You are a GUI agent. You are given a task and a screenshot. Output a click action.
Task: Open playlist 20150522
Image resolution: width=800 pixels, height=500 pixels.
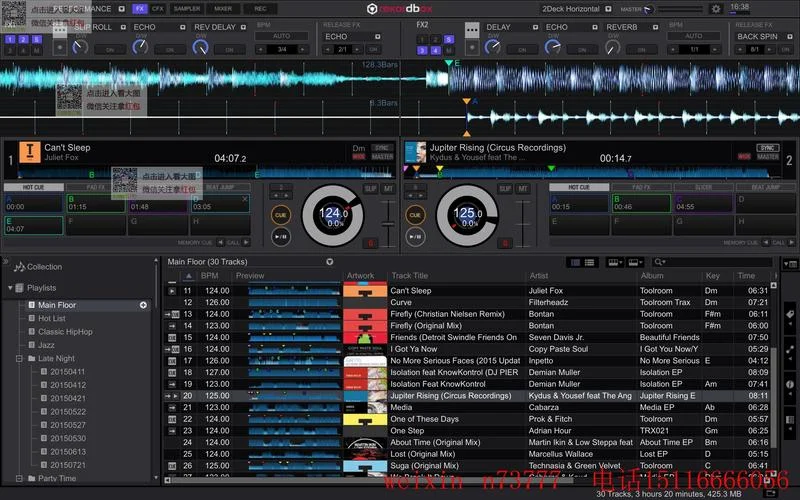coord(68,412)
